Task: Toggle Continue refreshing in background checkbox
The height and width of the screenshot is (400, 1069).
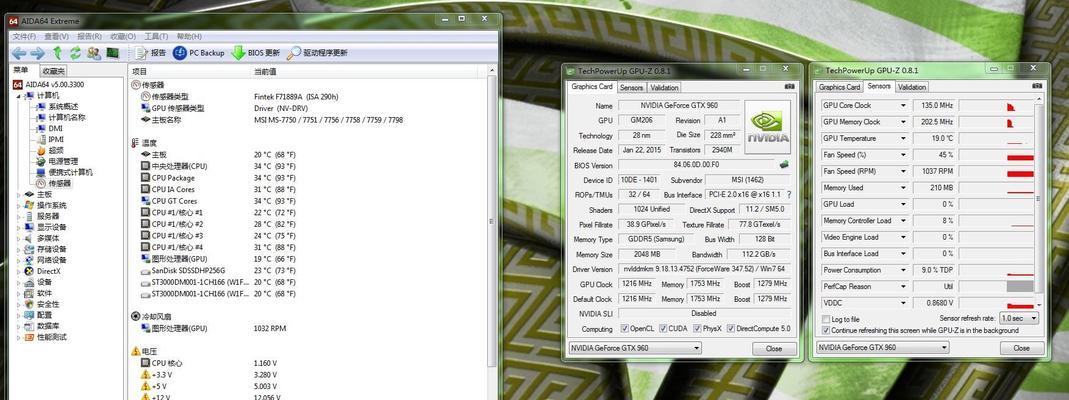Action: point(827,330)
